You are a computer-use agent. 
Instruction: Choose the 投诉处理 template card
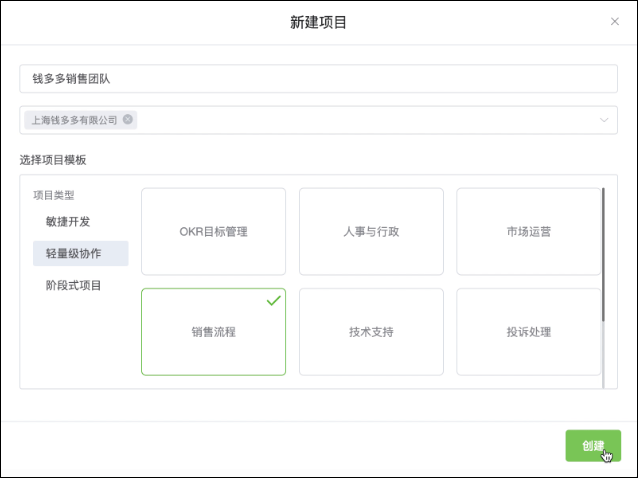tap(528, 332)
